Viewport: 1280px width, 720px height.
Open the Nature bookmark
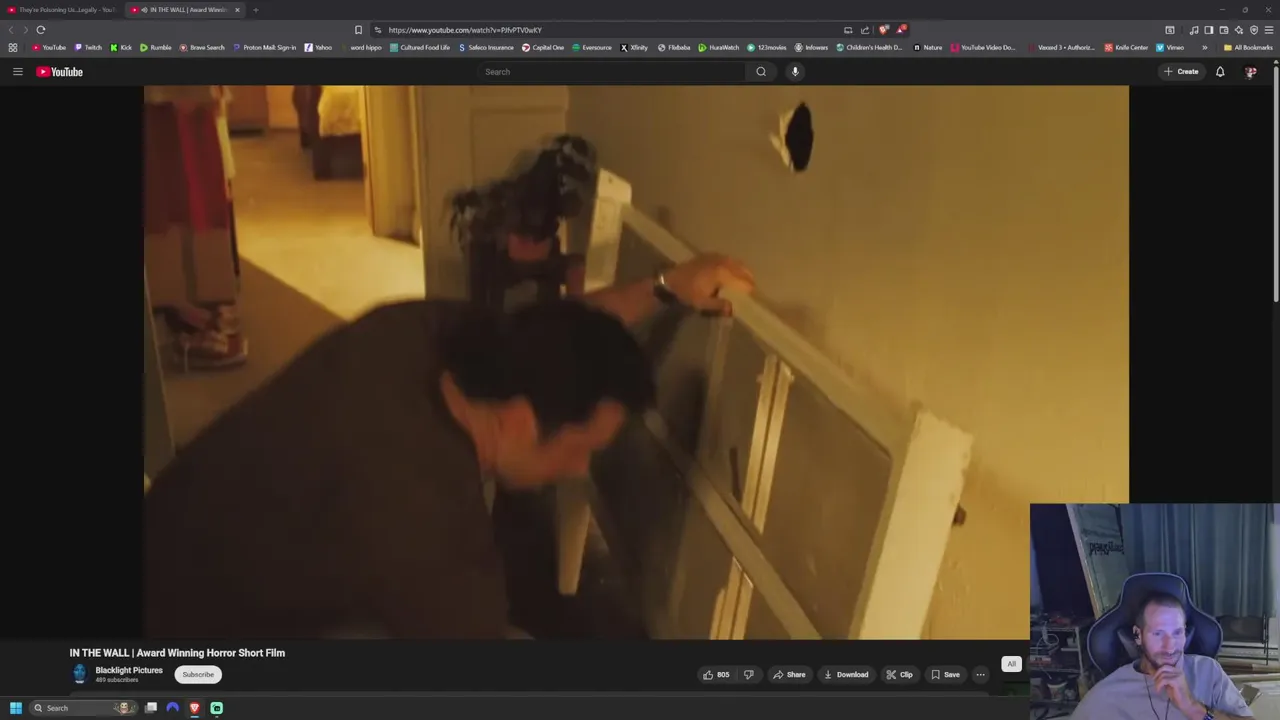click(x=927, y=47)
